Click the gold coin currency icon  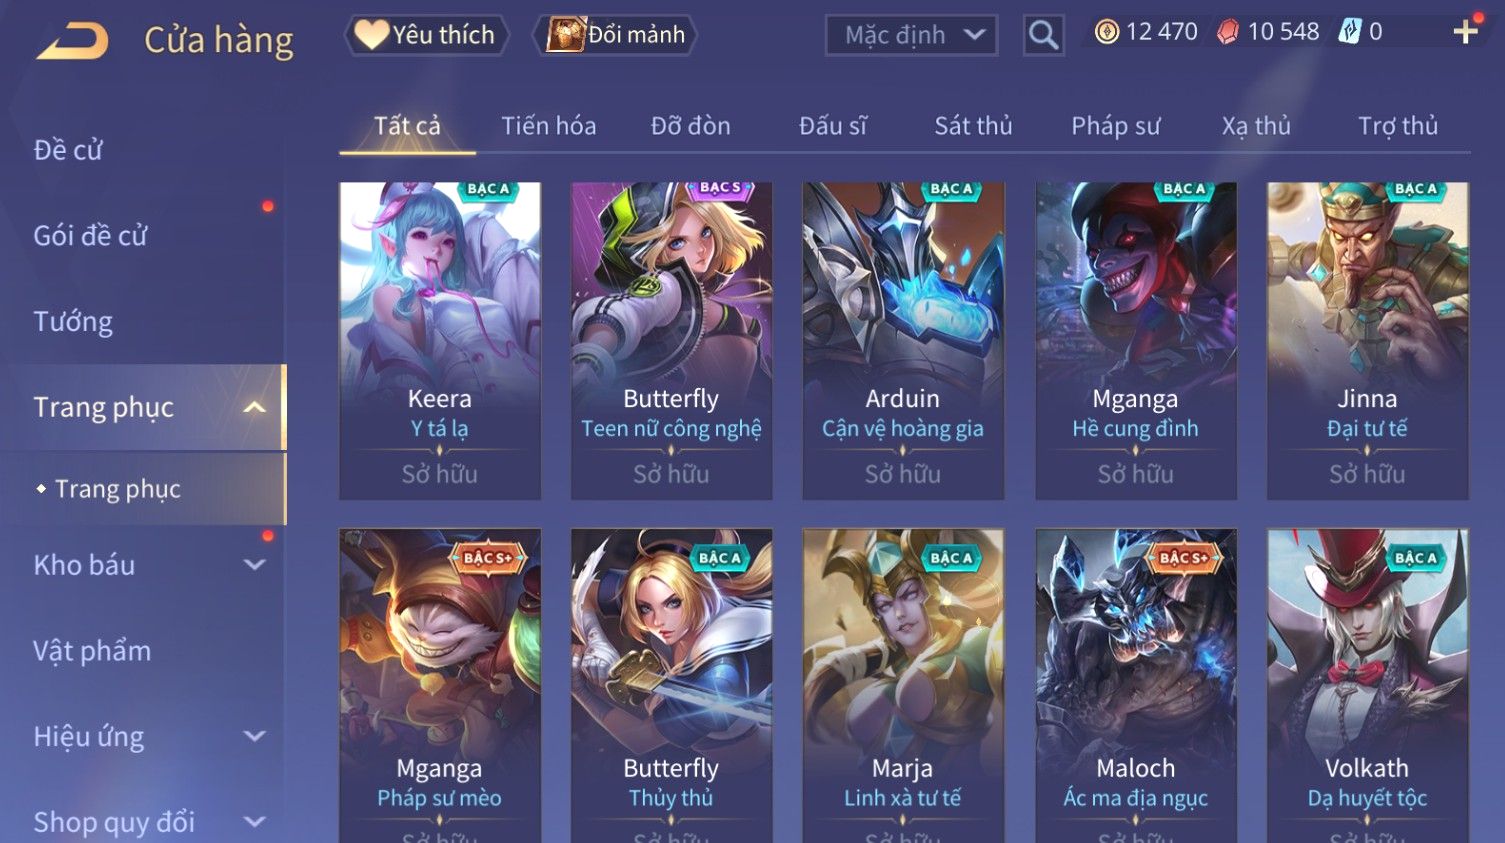[x=1106, y=32]
